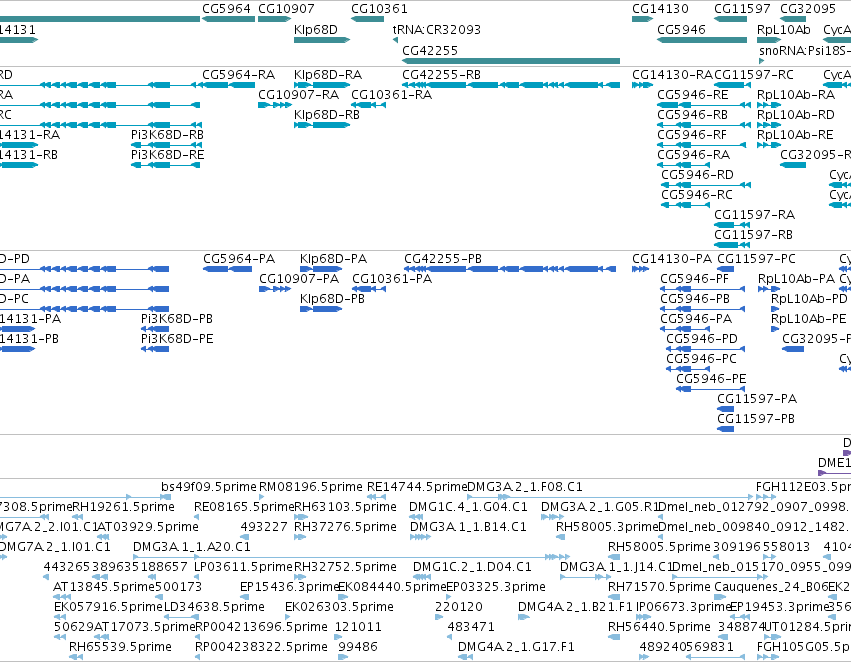Click the Pi3K68D-PE protein feature
The image size is (851, 662).
(155, 349)
